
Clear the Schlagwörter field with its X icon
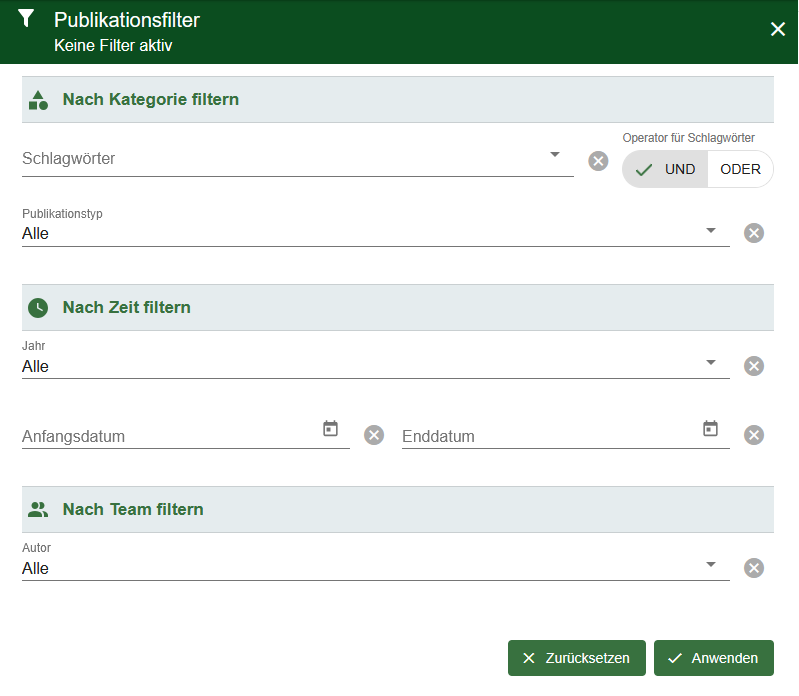(598, 161)
